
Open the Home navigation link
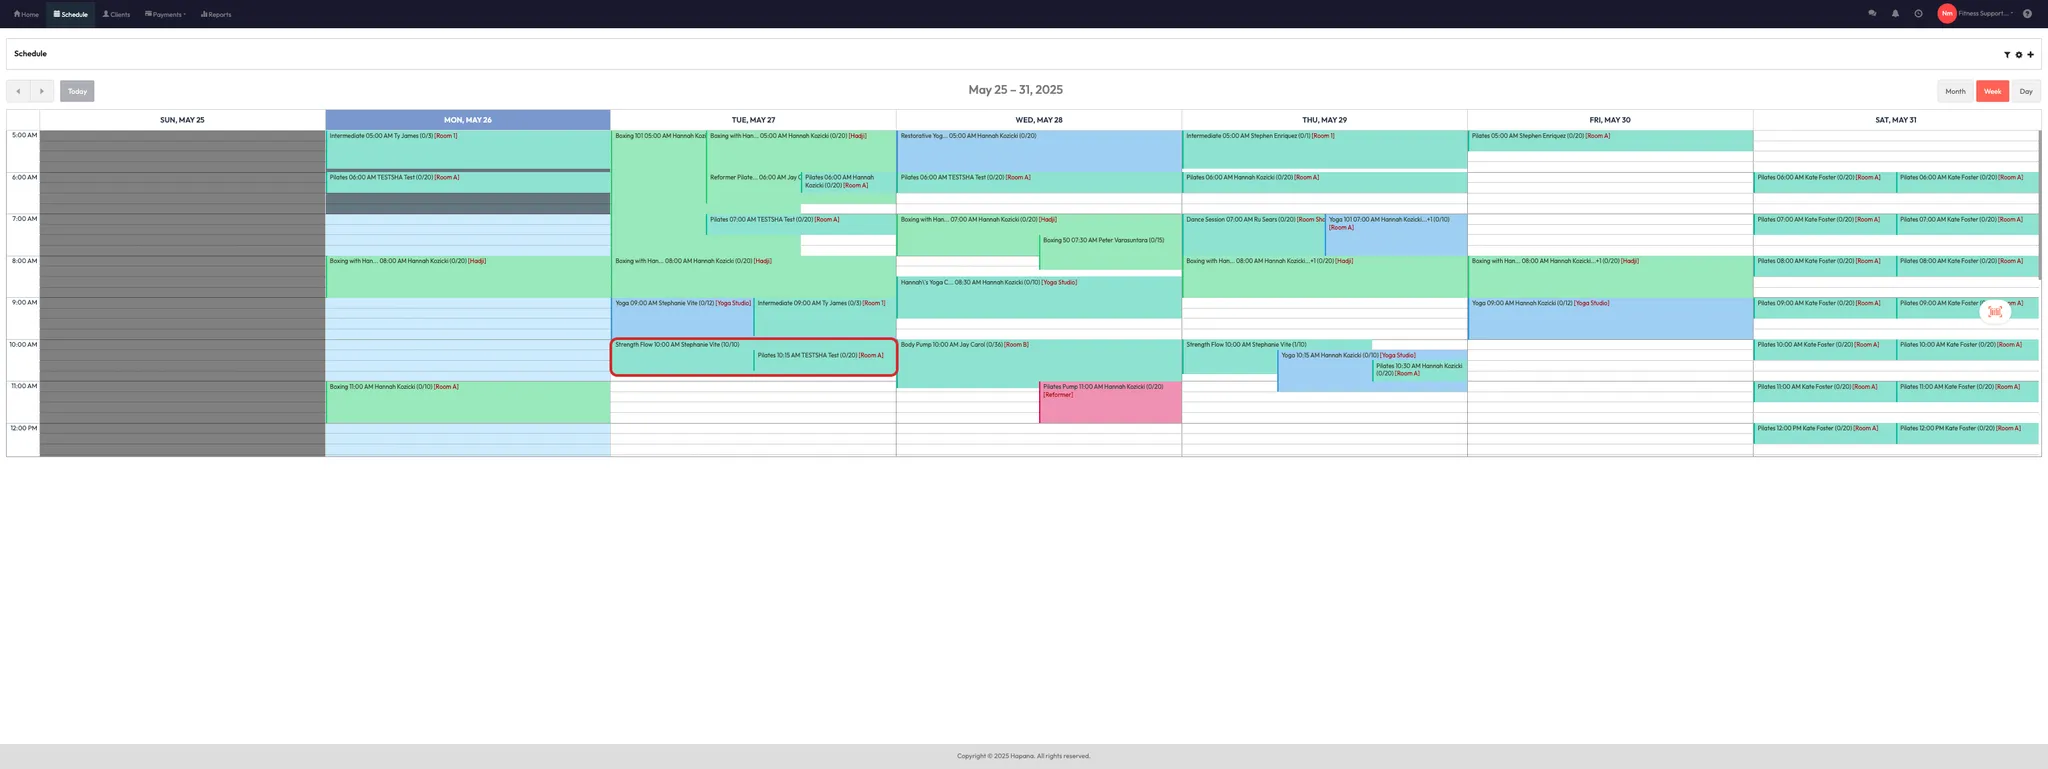click(x=26, y=14)
